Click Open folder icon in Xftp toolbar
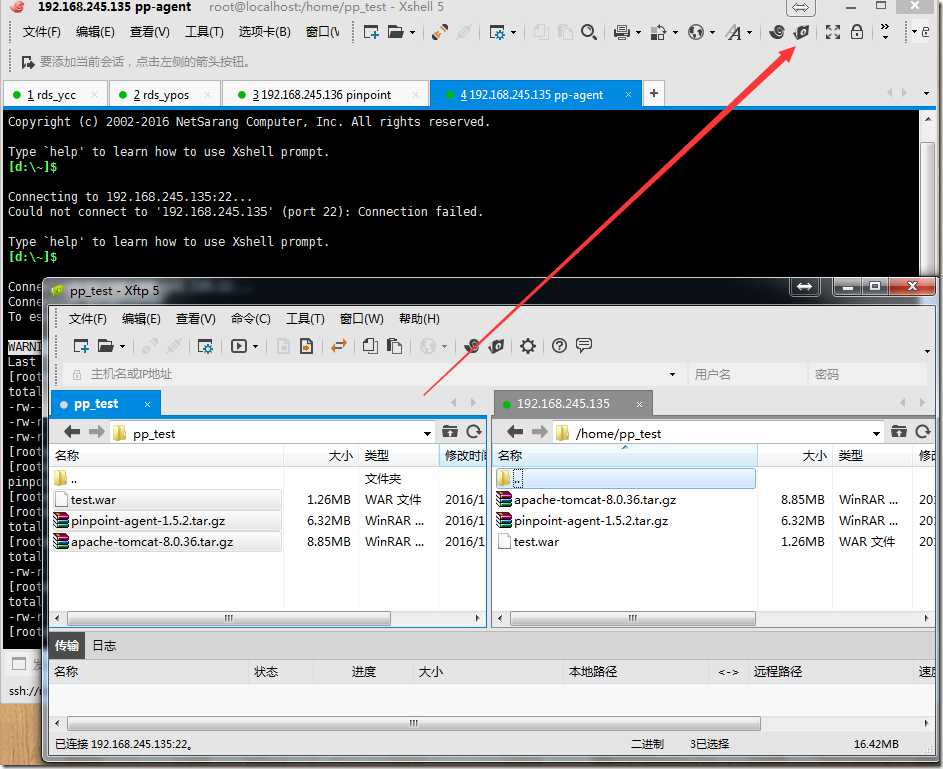 coord(106,346)
